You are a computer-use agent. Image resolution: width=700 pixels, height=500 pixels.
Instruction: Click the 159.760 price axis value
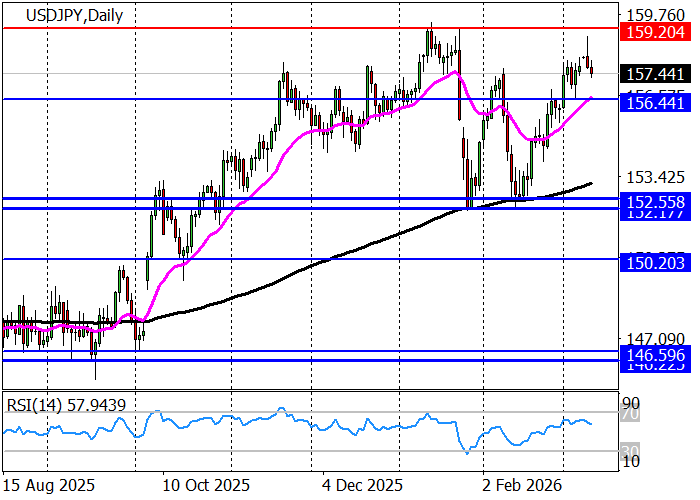click(x=654, y=15)
